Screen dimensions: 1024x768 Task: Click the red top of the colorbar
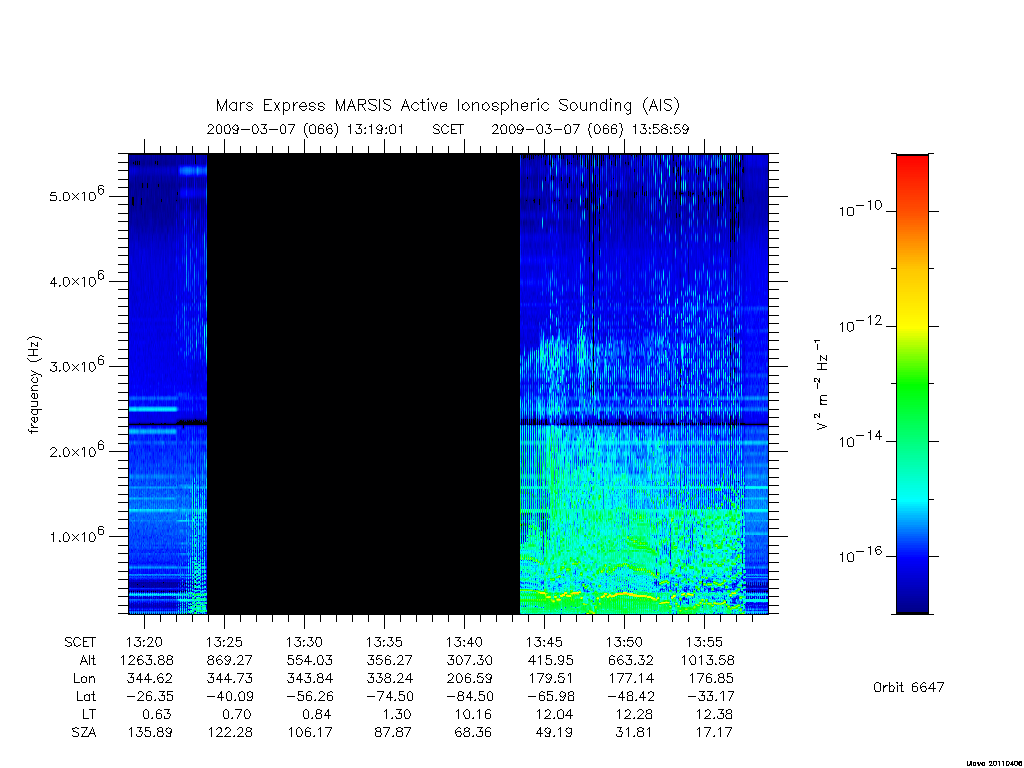tap(912, 171)
